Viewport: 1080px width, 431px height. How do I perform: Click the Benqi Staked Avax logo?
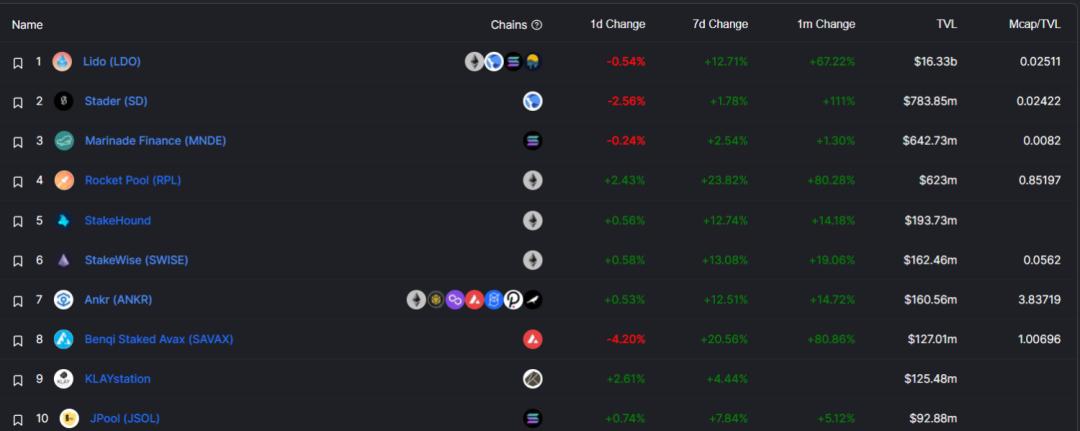[x=63, y=339]
